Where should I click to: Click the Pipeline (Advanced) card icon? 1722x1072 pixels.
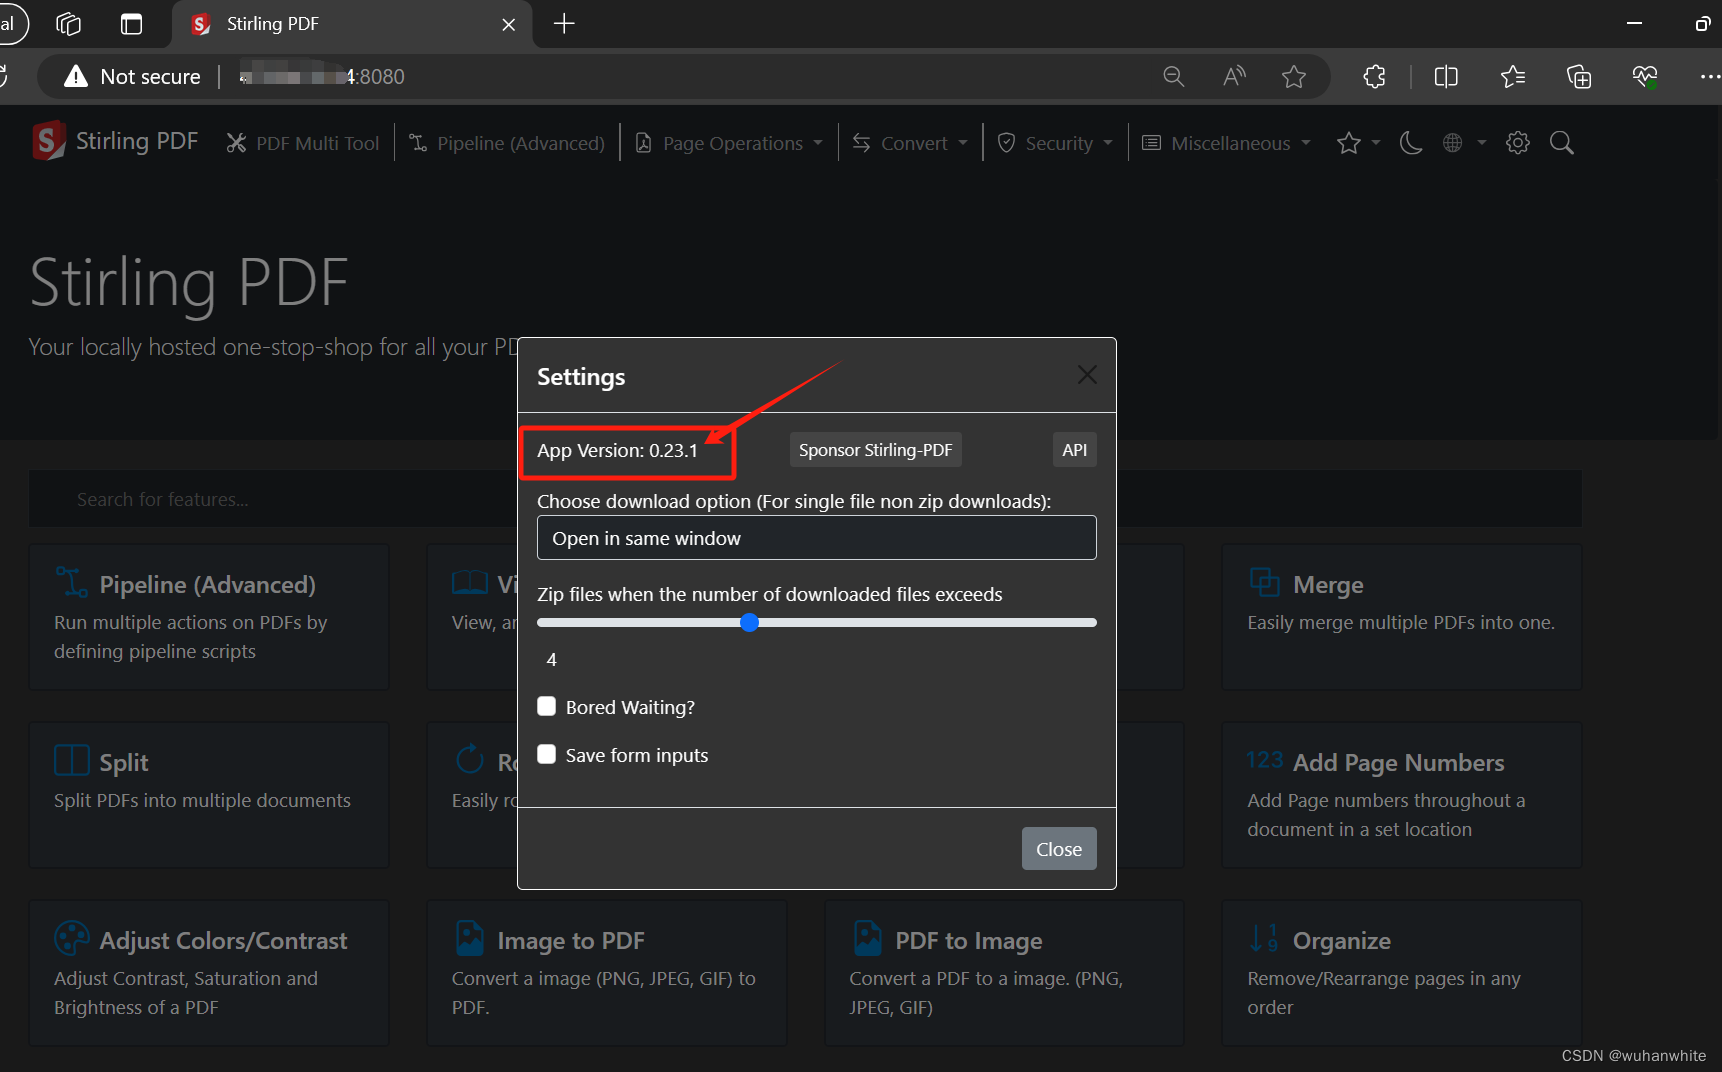click(71, 582)
